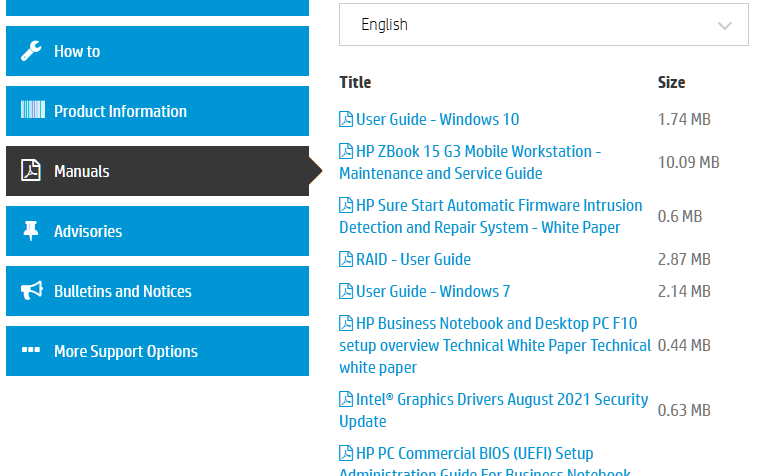Click the 2.14 MB size value
The width and height of the screenshot is (779, 476).
[x=684, y=291]
